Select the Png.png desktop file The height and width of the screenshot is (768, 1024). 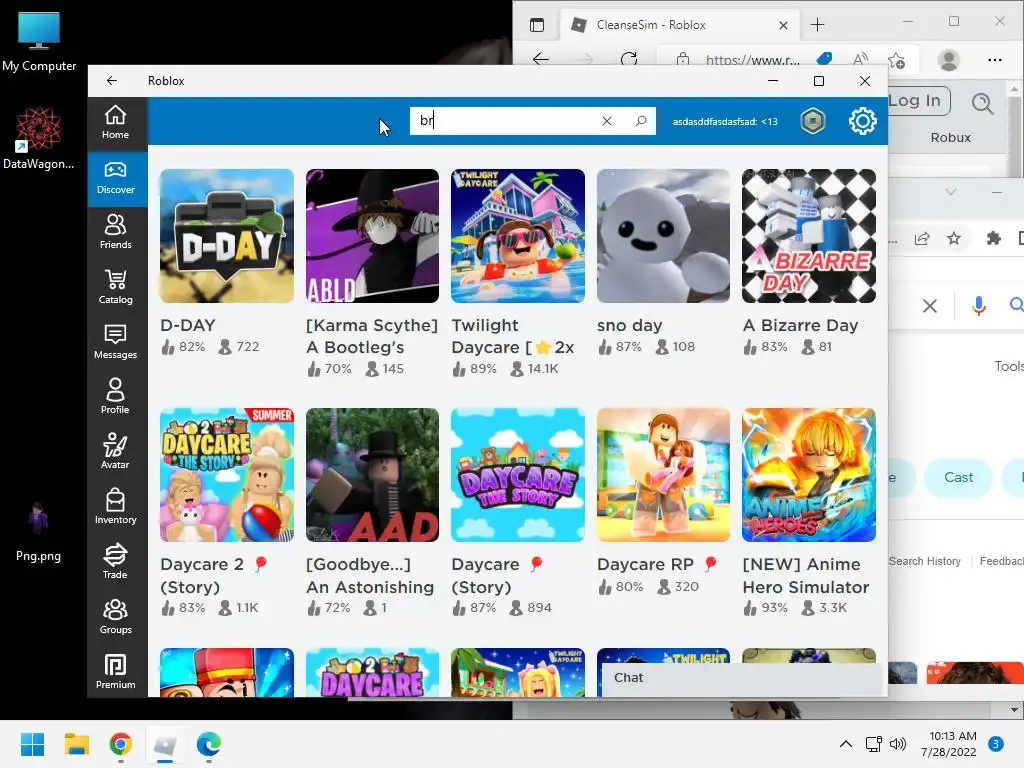[x=39, y=532]
